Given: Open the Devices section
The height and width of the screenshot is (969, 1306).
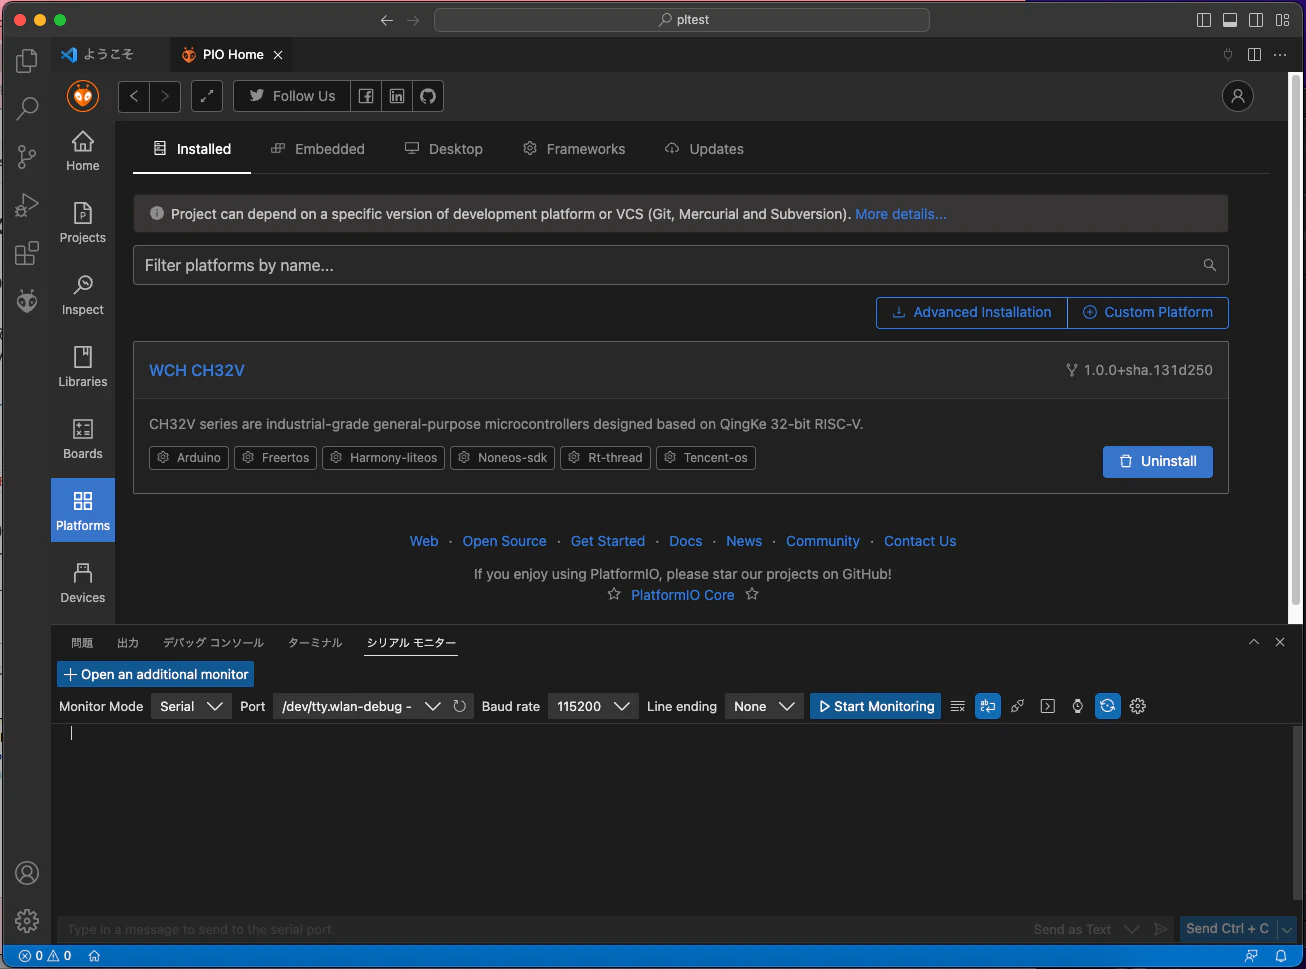Looking at the screenshot, I should pyautogui.click(x=83, y=583).
